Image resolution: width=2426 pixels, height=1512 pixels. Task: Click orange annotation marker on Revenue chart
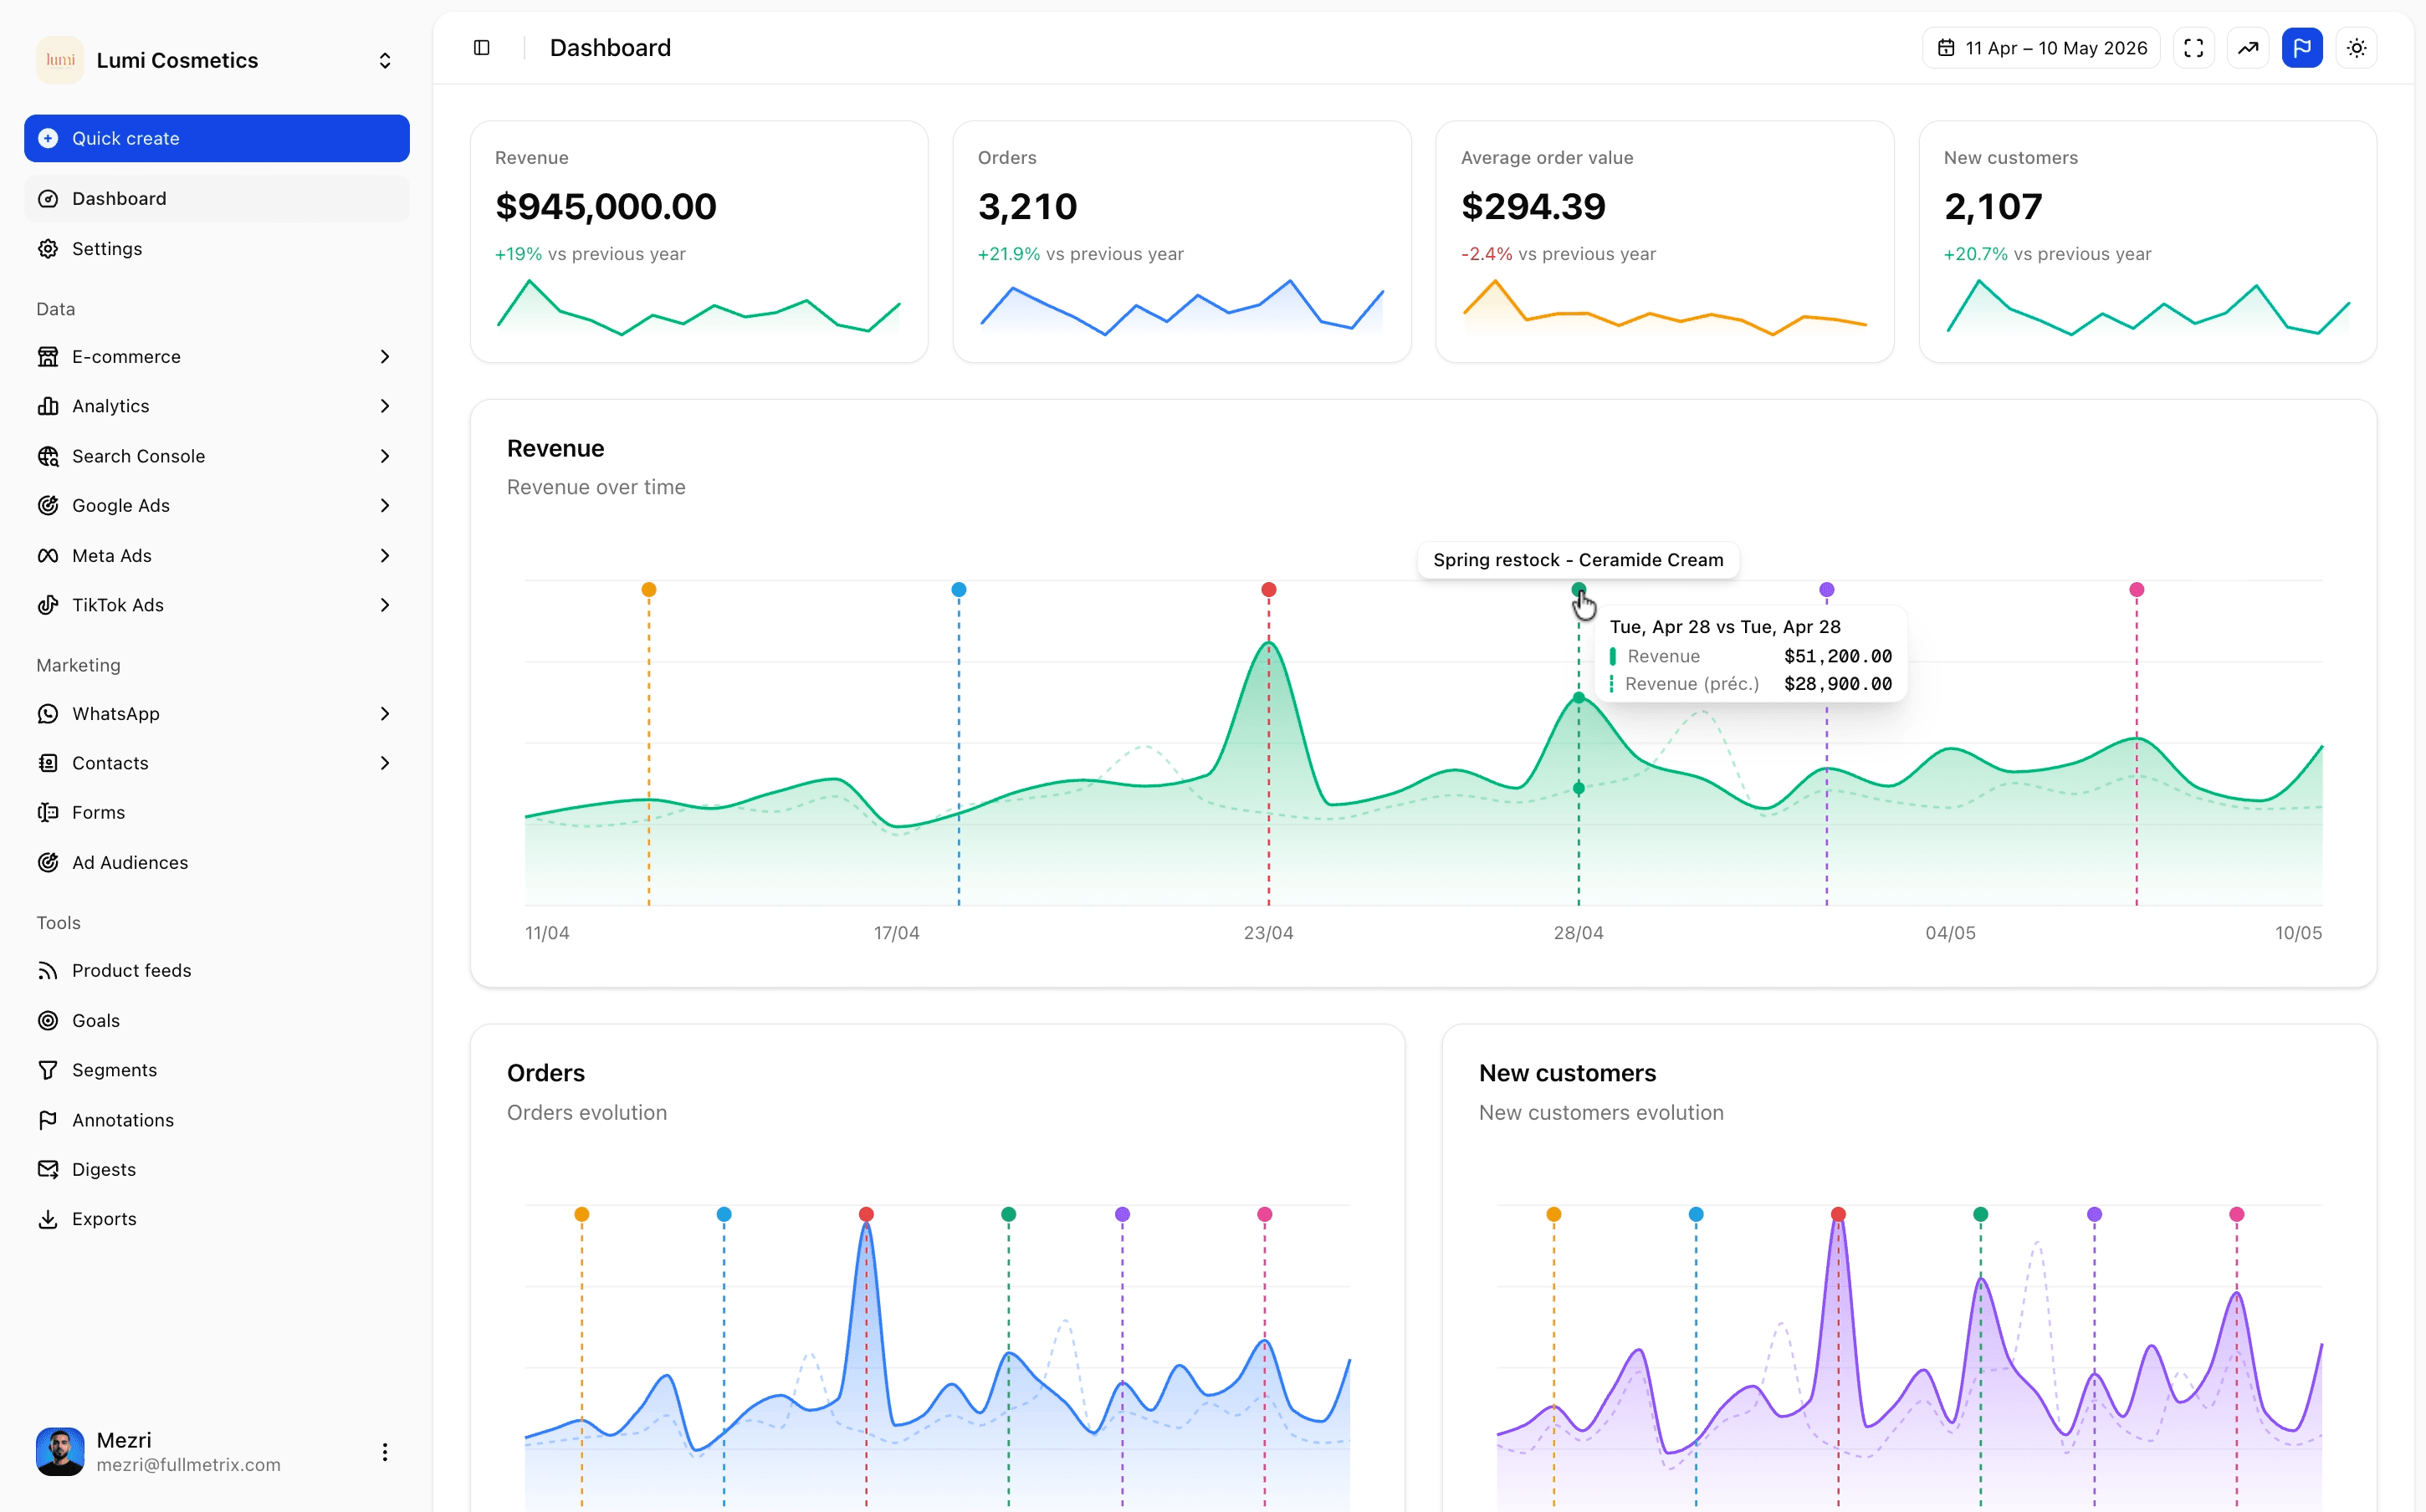[649, 590]
